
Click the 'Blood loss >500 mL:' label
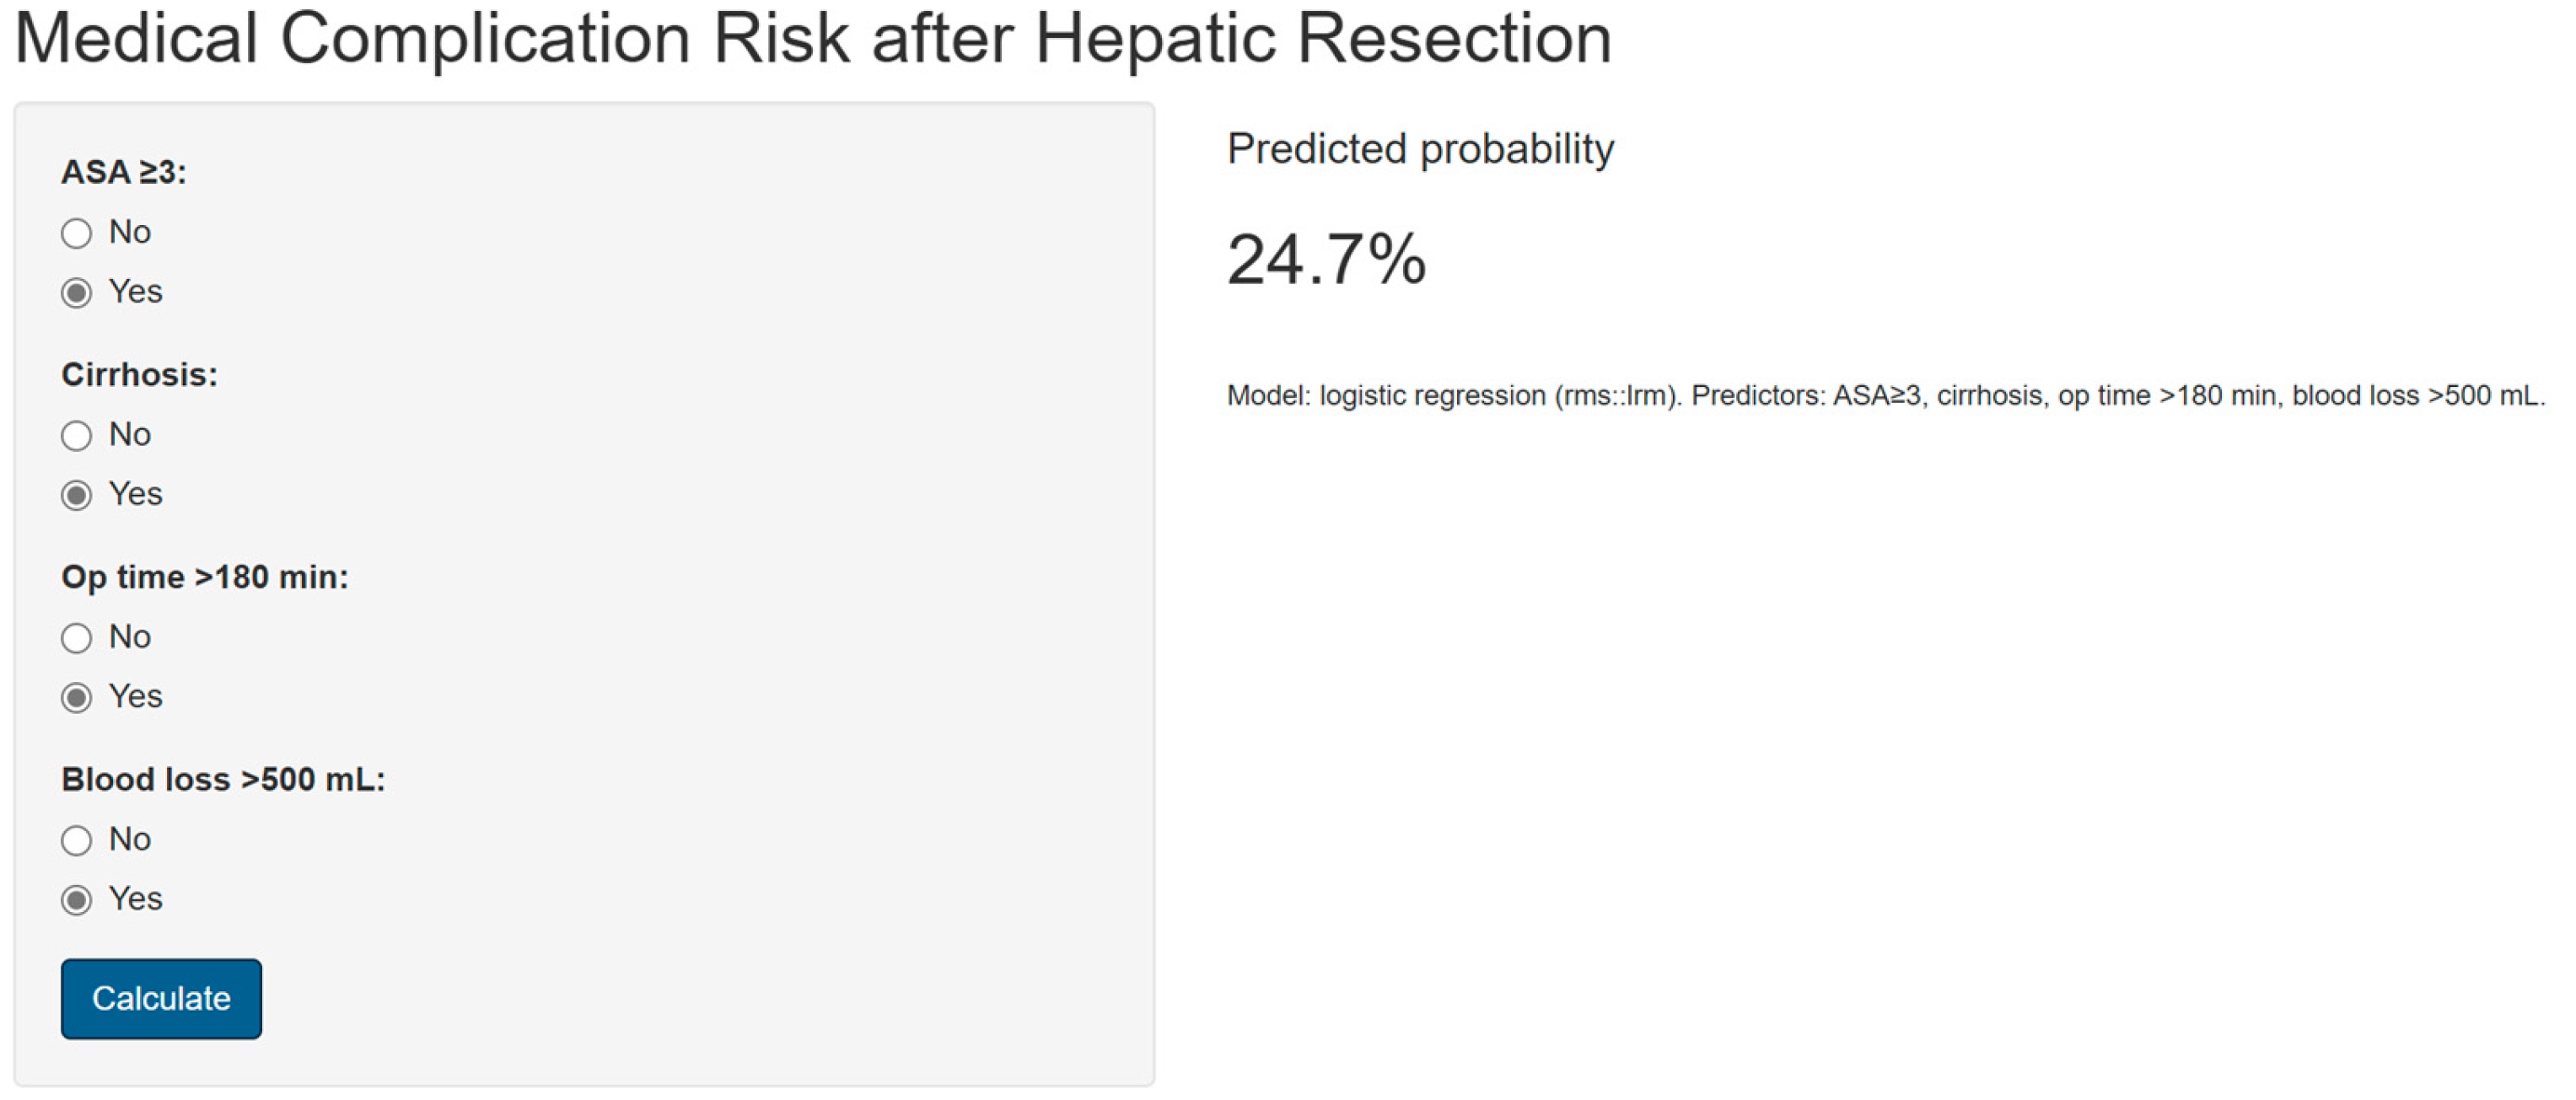coord(223,780)
